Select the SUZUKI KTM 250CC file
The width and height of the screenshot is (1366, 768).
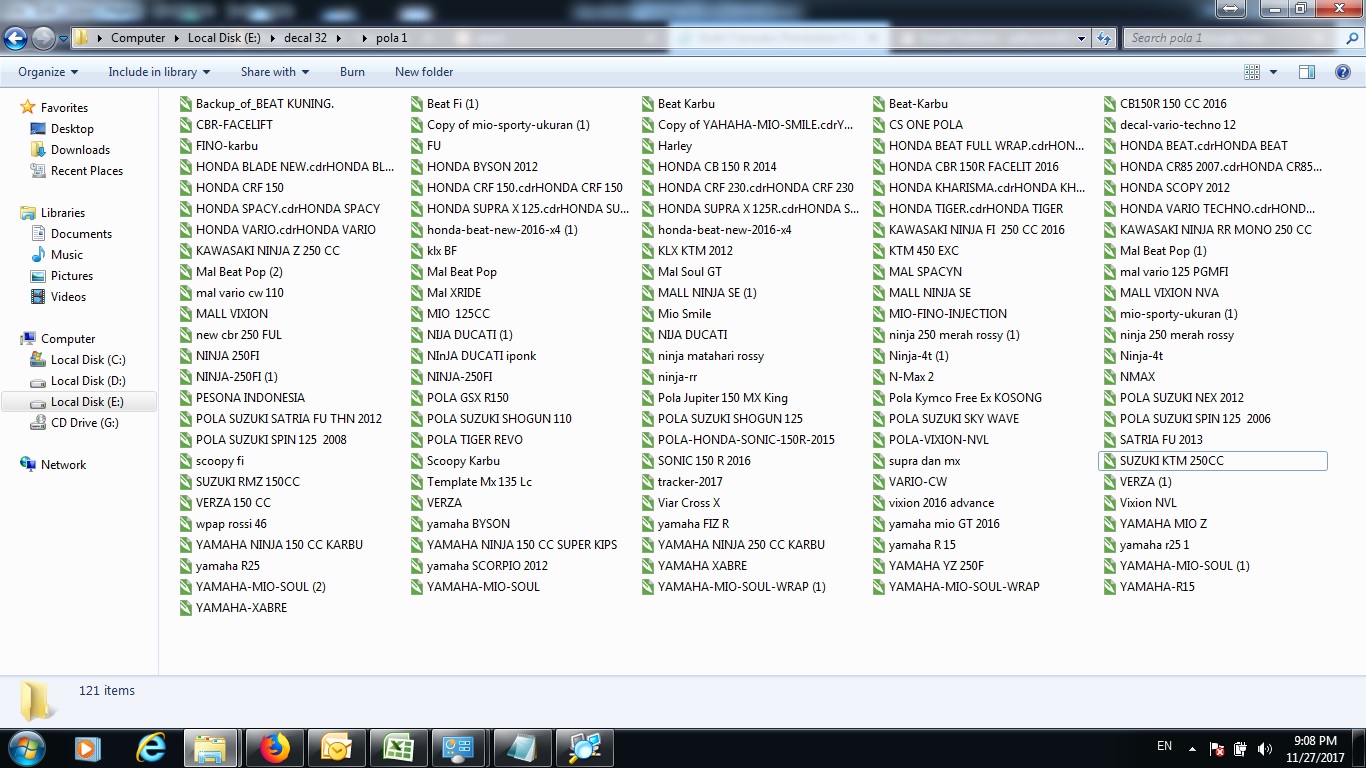point(1212,461)
